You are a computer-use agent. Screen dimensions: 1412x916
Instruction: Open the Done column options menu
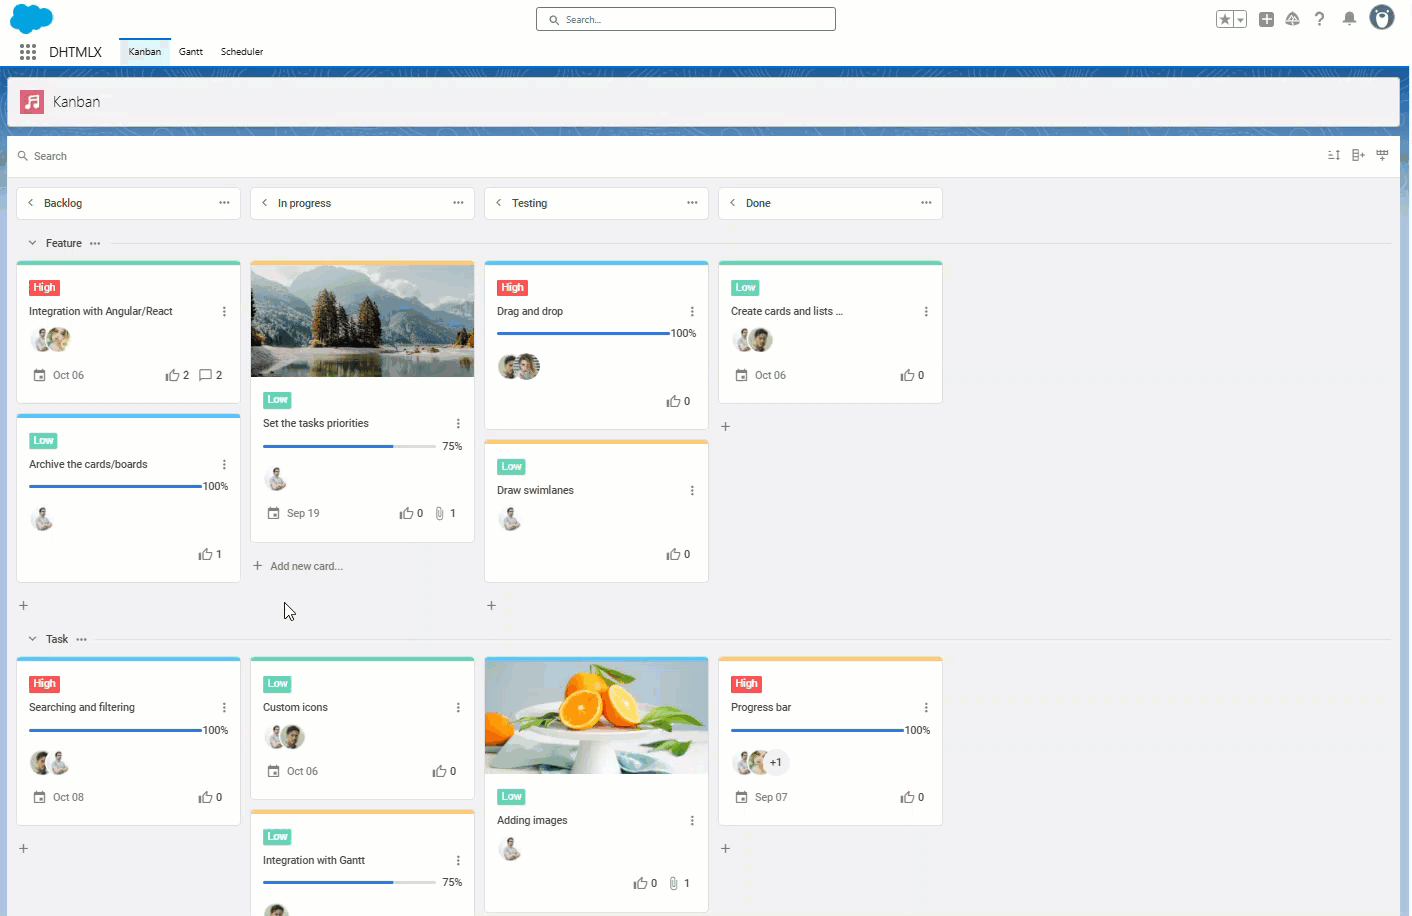(x=926, y=203)
